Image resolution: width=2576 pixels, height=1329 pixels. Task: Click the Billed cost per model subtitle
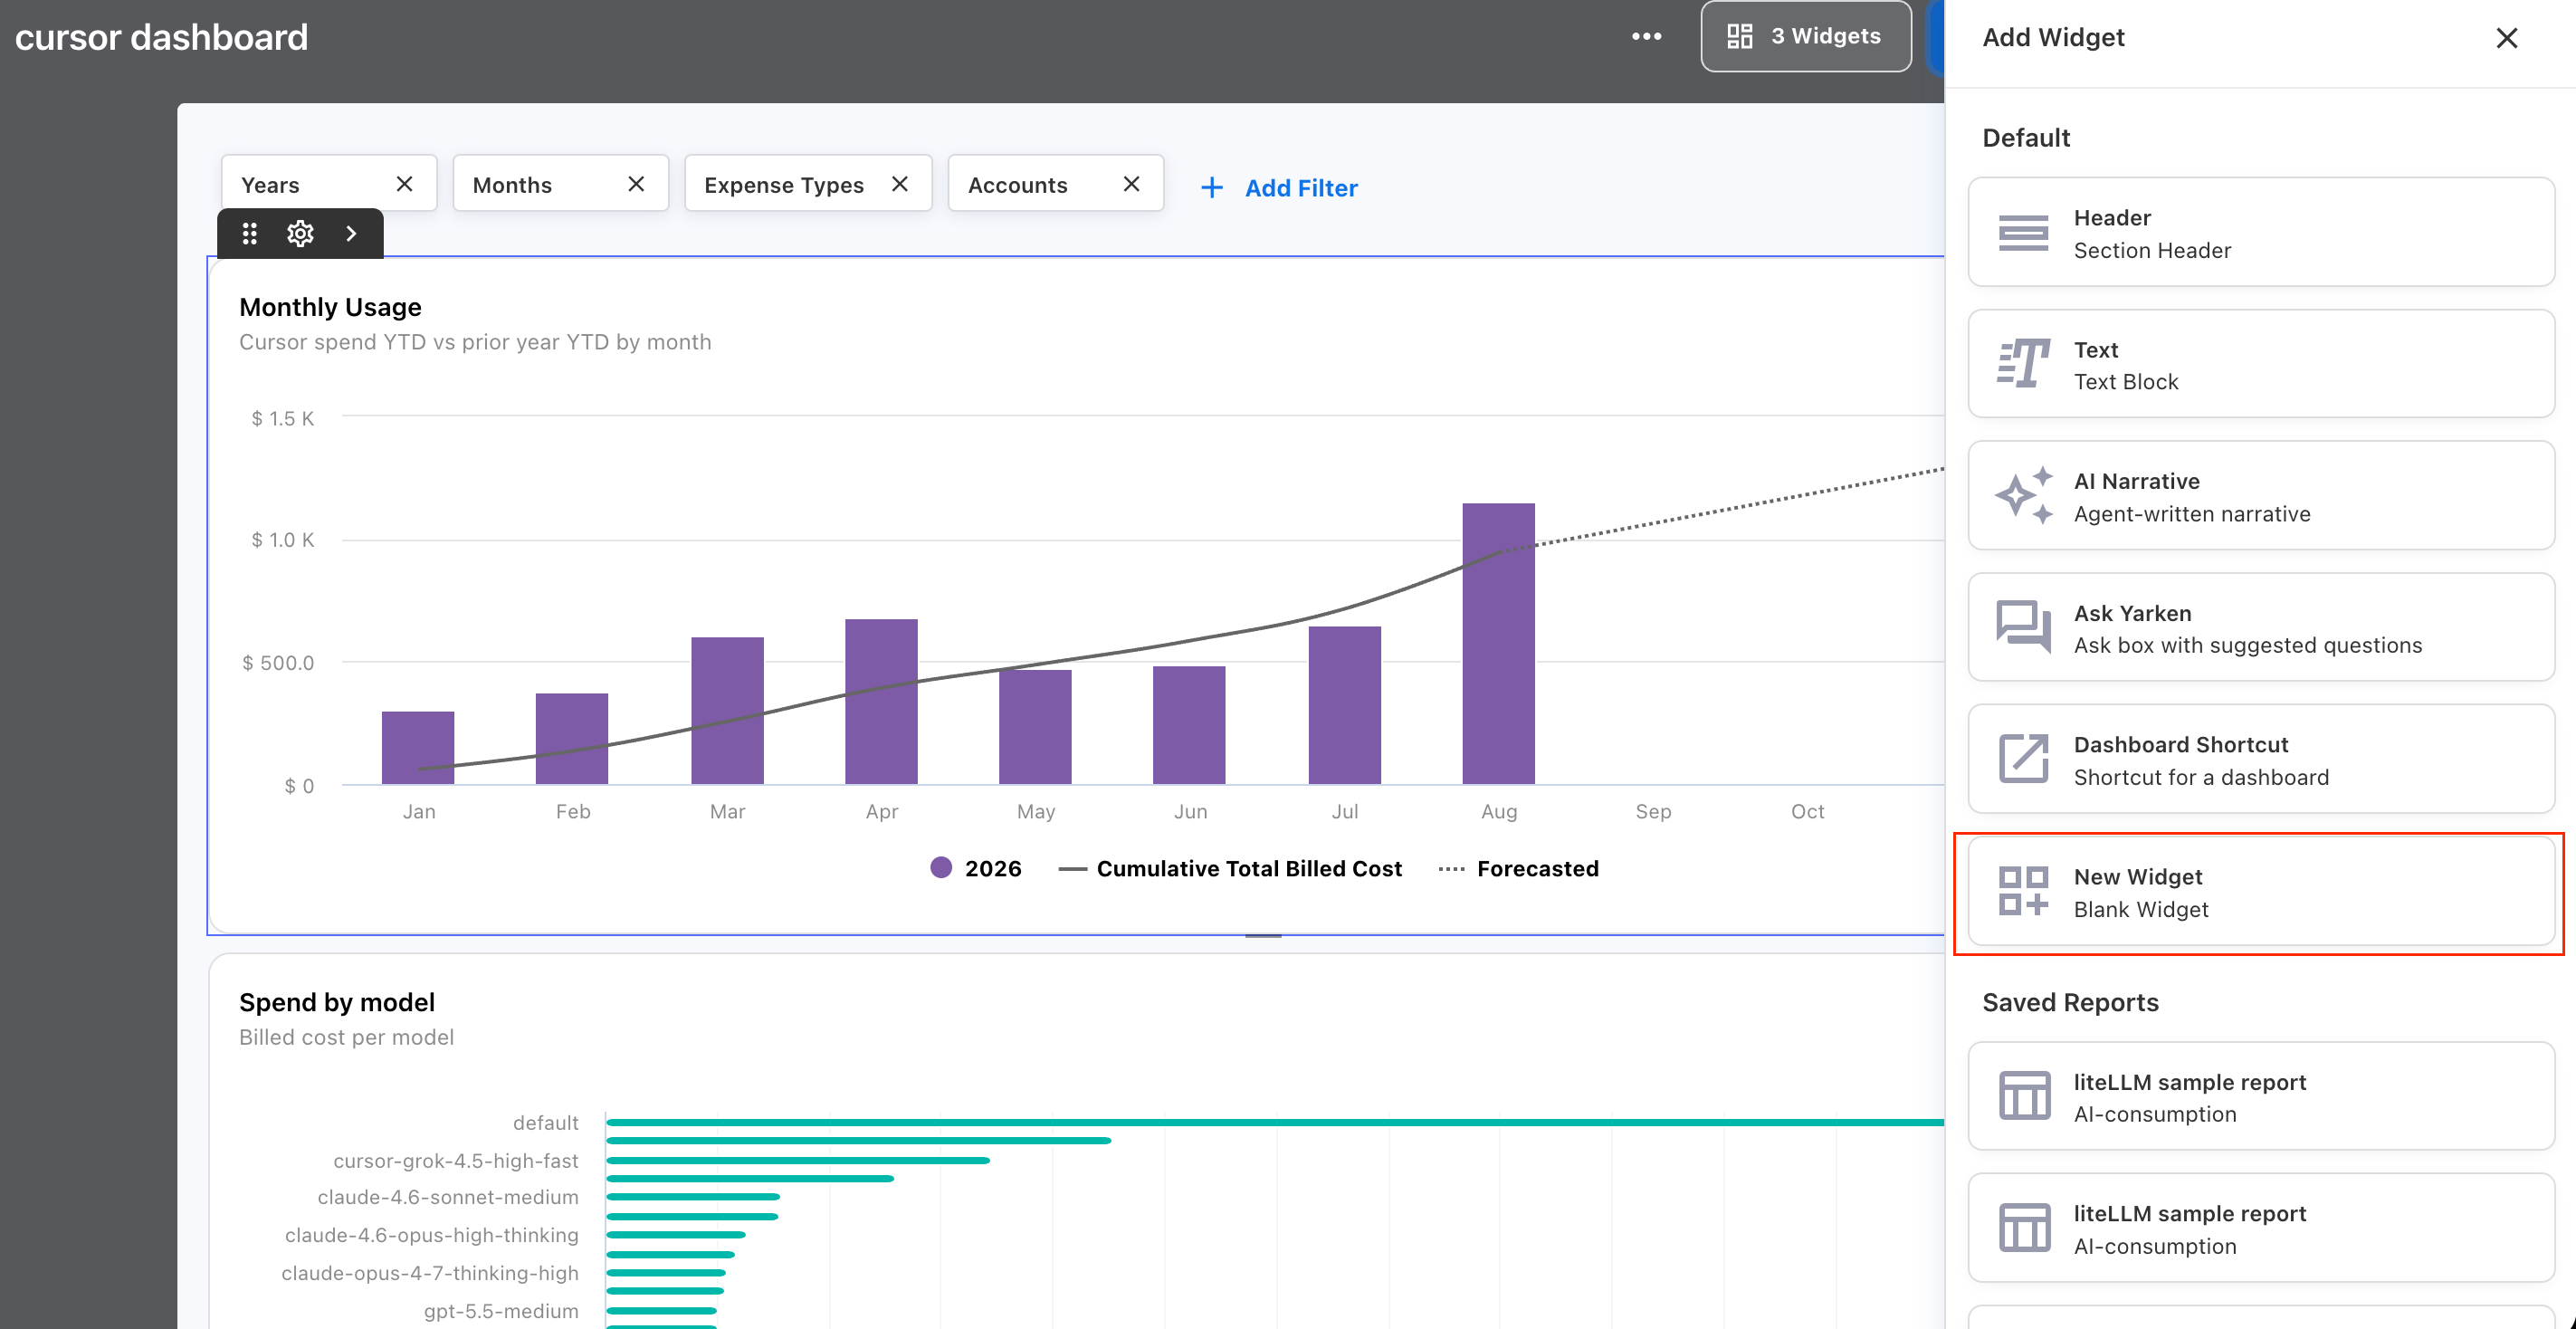pyautogui.click(x=346, y=1037)
